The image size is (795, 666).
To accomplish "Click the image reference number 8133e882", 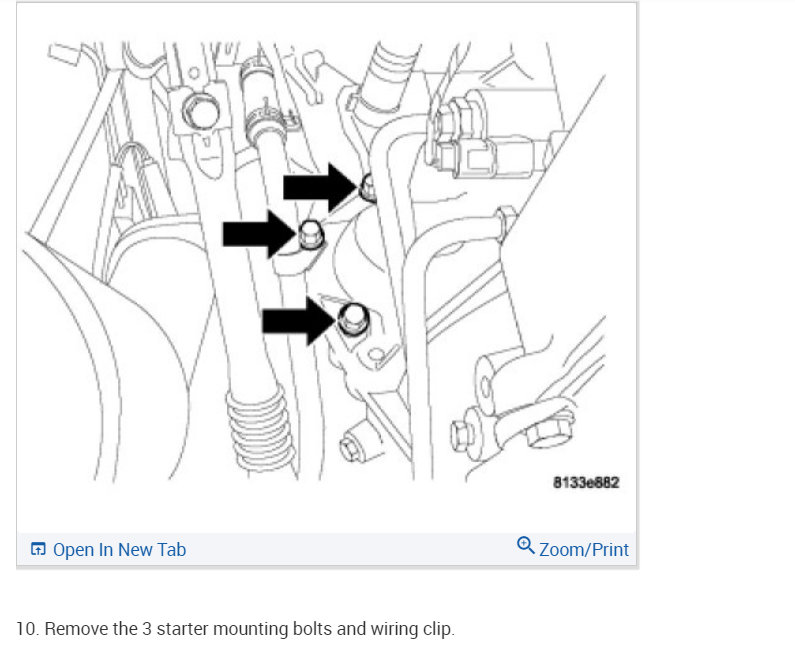I will (x=586, y=482).
